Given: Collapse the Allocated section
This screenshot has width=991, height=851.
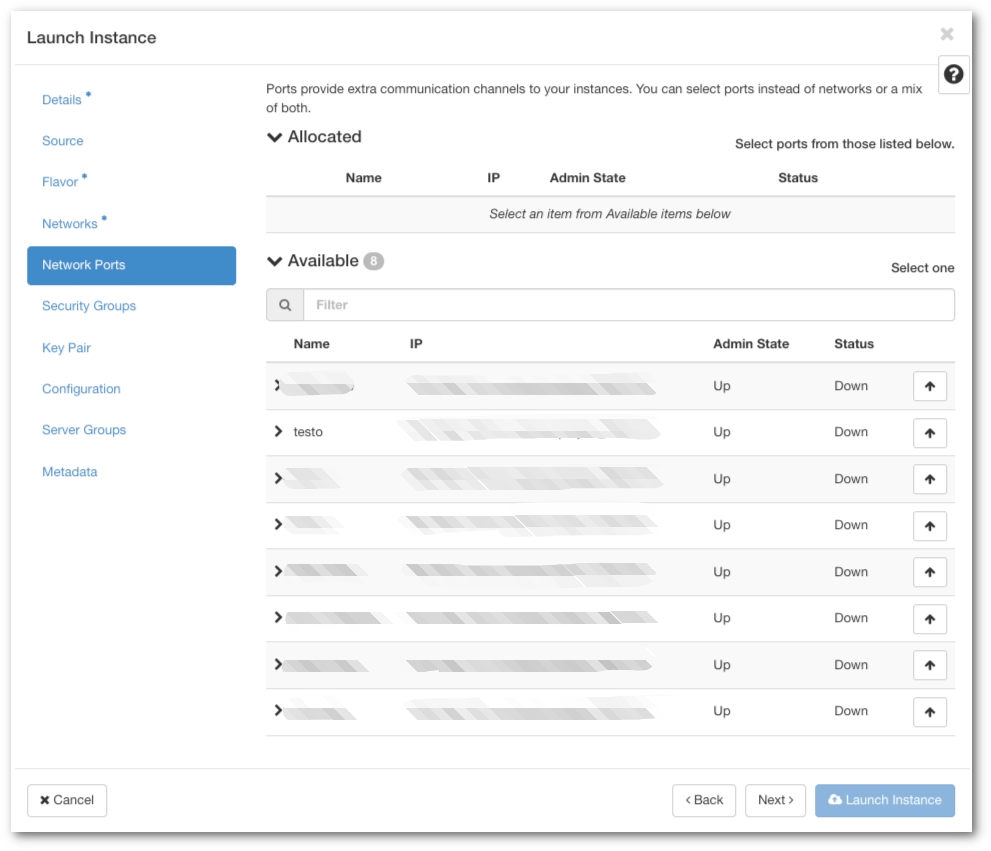Looking at the screenshot, I should (275, 137).
